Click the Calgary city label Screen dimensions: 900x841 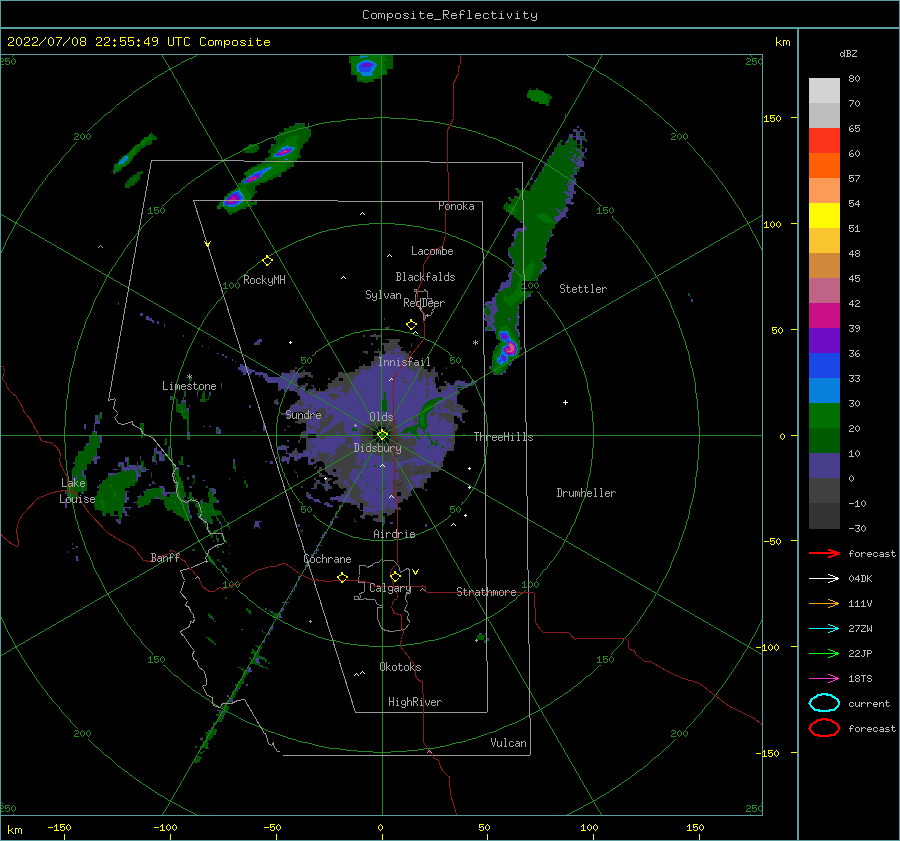click(390, 588)
